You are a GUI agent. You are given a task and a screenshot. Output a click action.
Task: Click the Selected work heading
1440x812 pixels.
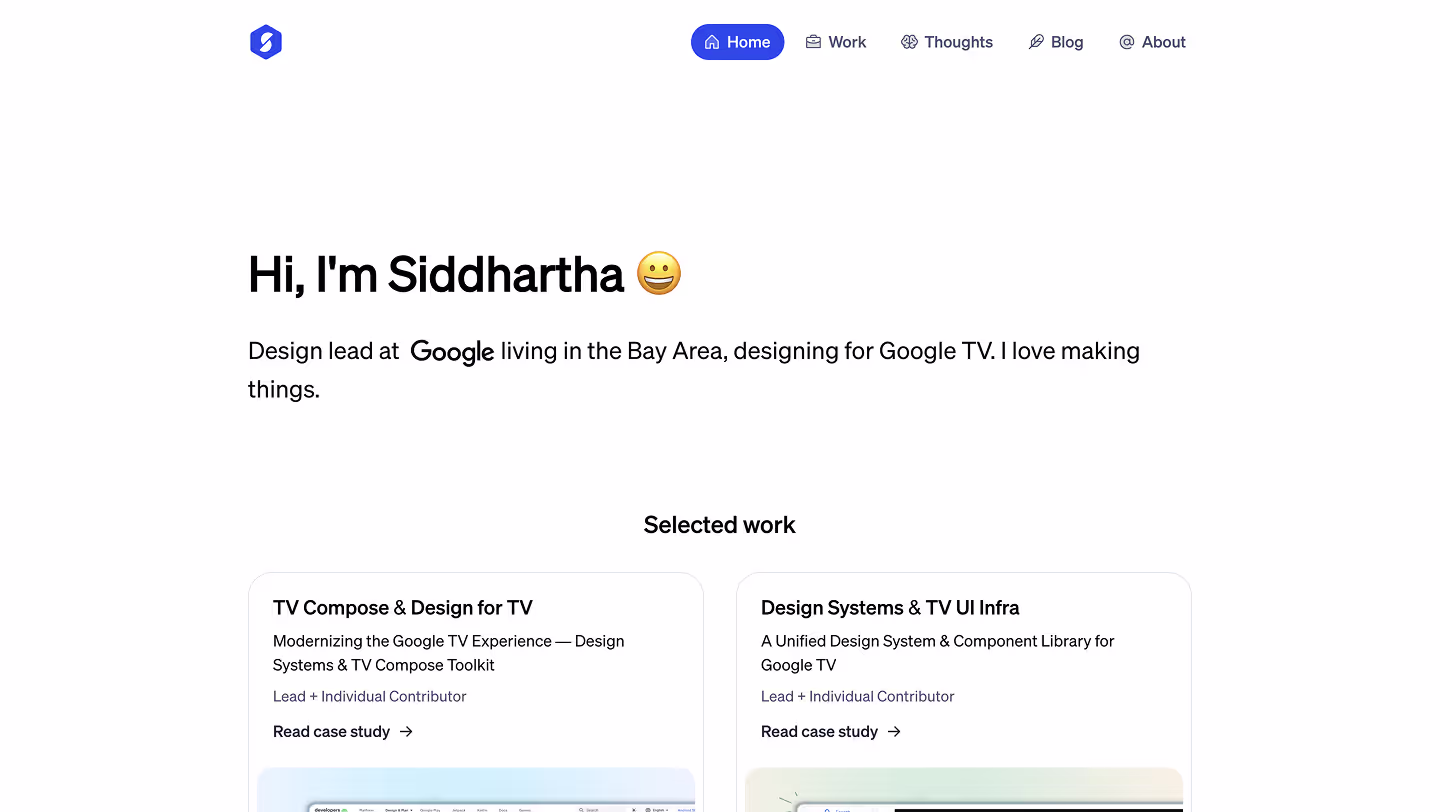(x=719, y=524)
